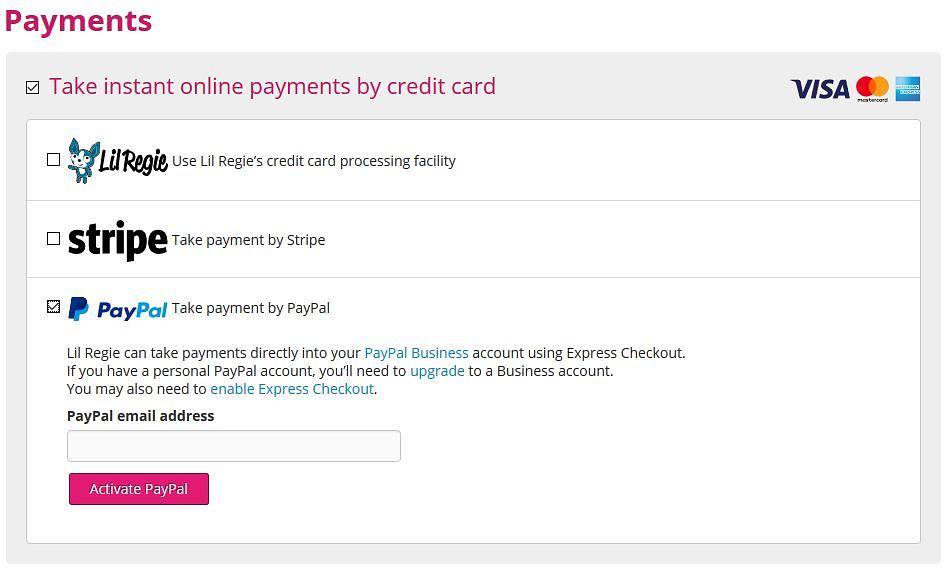The height and width of the screenshot is (571, 949).
Task: Click the Stripe logo
Action: tap(117, 240)
